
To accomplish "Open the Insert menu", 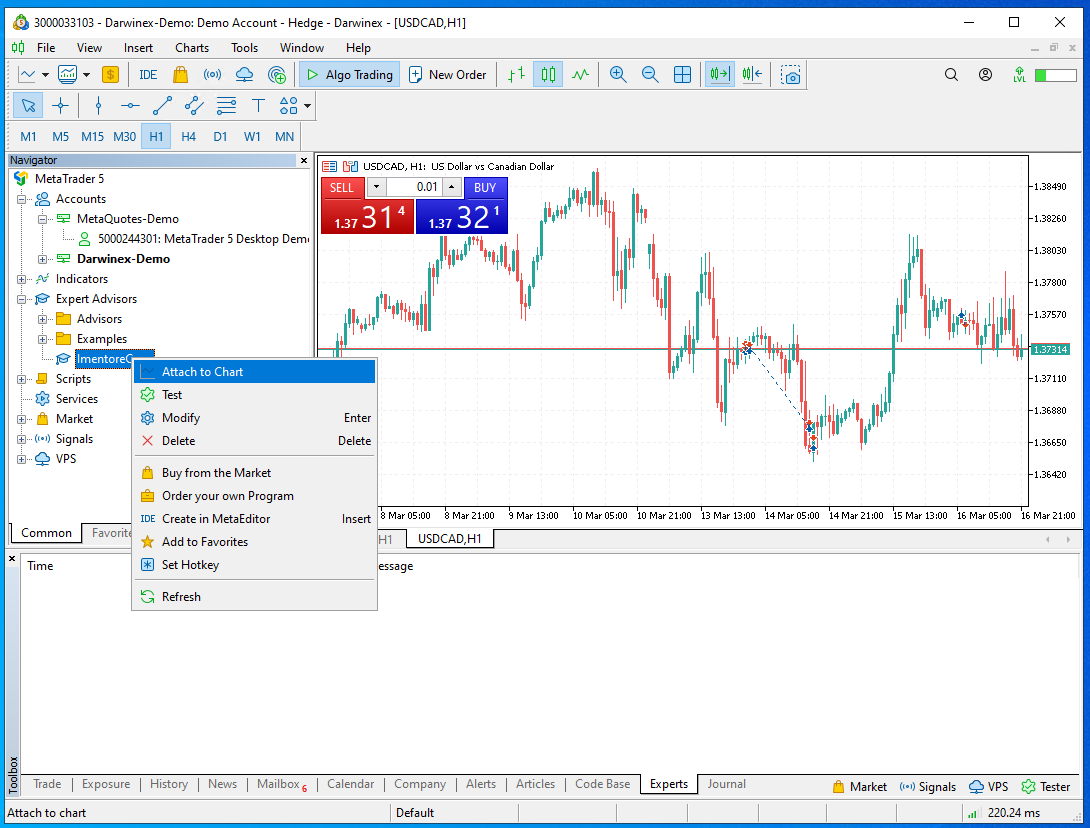I will tap(138, 48).
